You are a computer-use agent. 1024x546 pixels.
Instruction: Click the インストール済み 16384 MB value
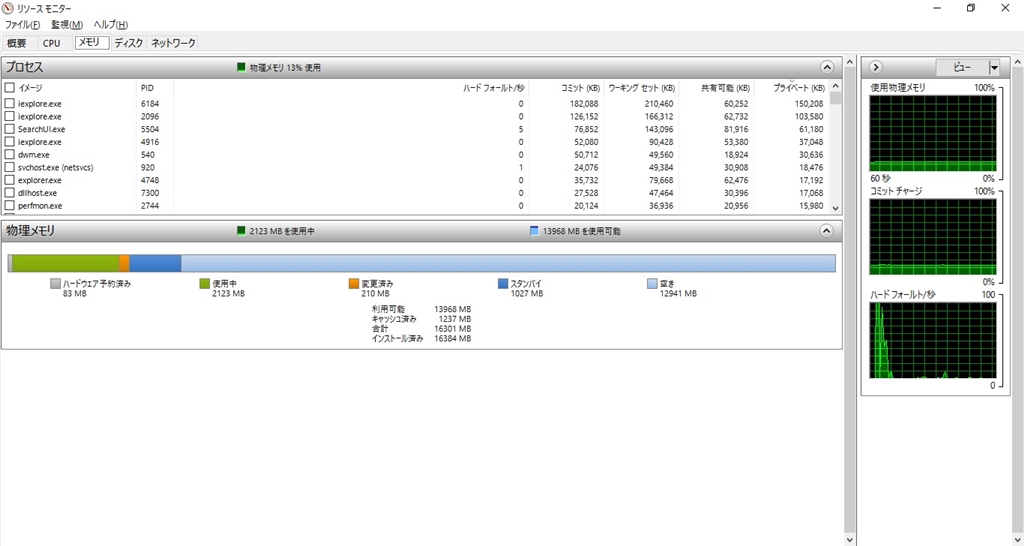click(x=452, y=338)
